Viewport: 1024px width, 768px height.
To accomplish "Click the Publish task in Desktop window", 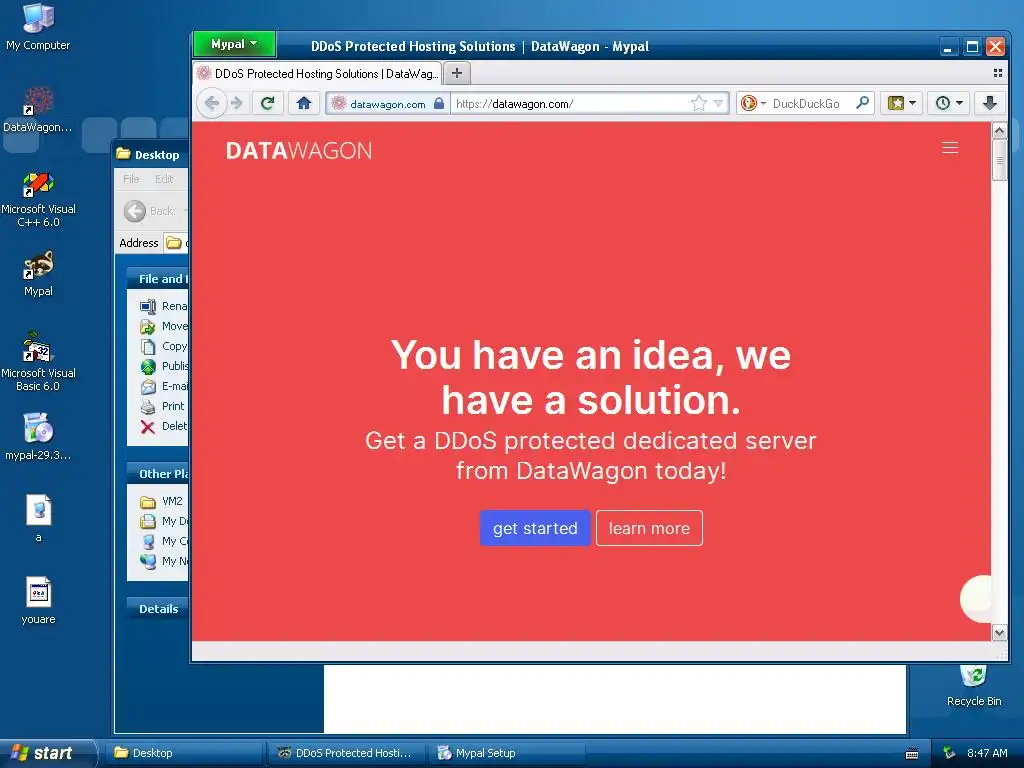I will tap(163, 366).
